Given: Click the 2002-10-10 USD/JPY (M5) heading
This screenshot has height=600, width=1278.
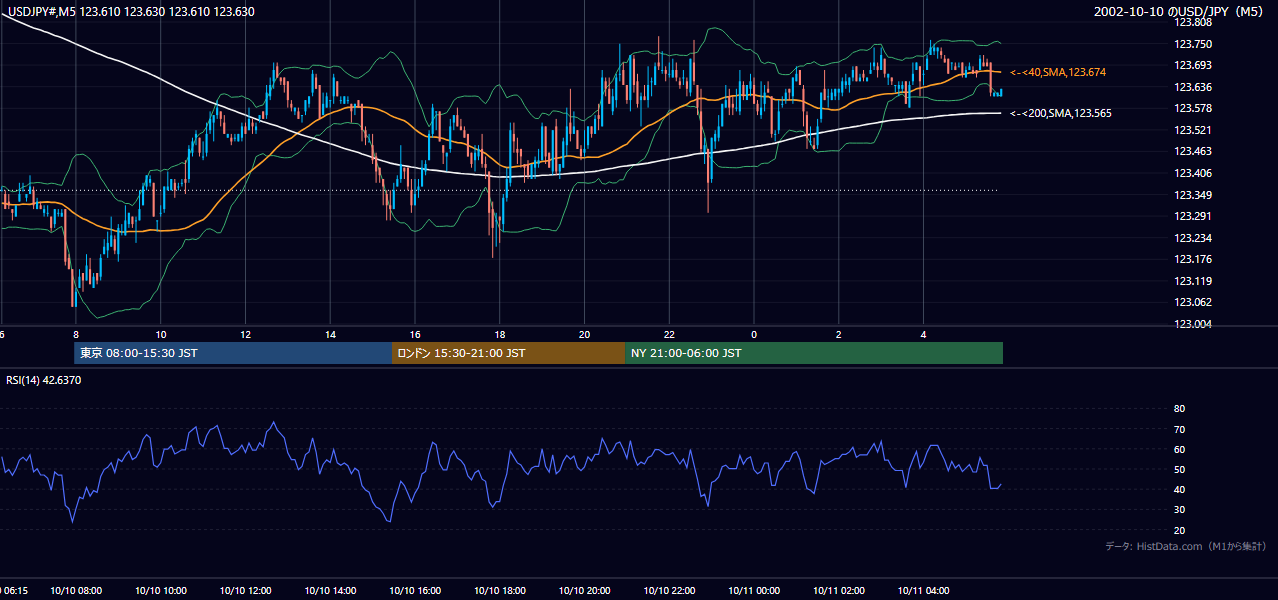Looking at the screenshot, I should 1180,11.
